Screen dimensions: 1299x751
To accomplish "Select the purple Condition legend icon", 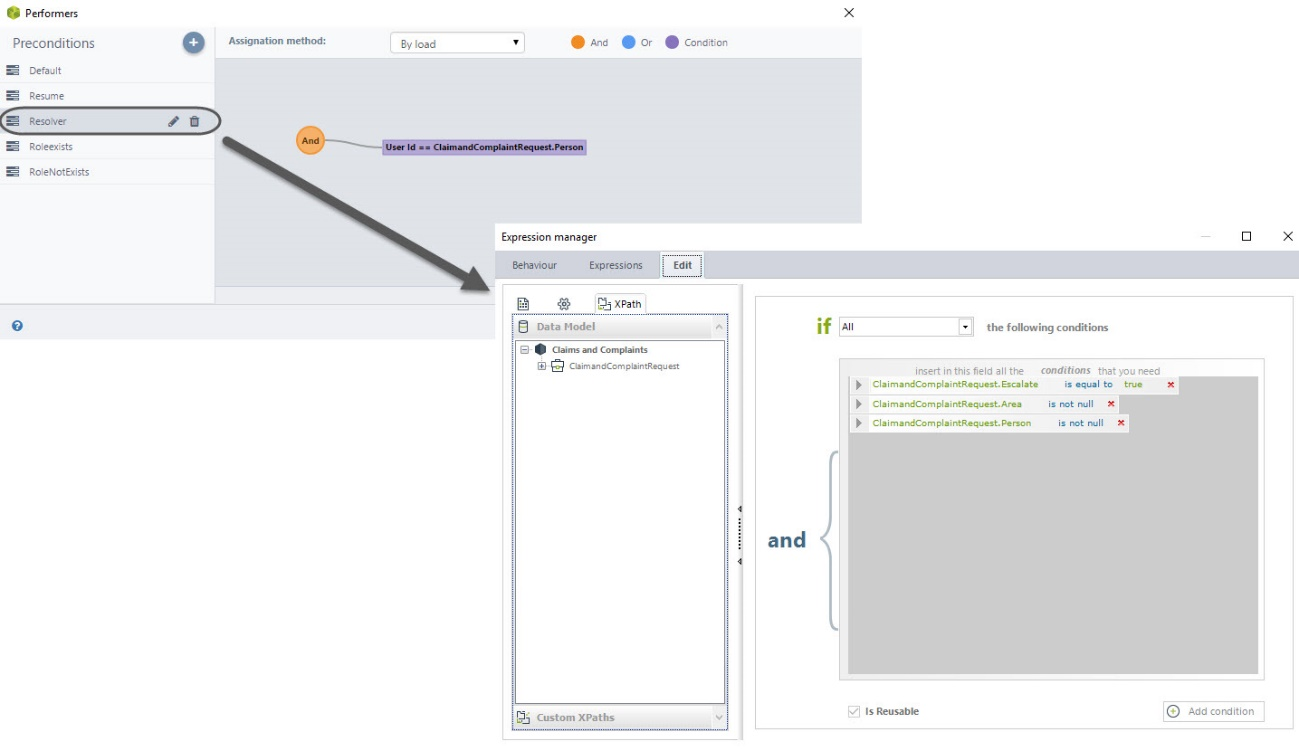I will click(672, 42).
